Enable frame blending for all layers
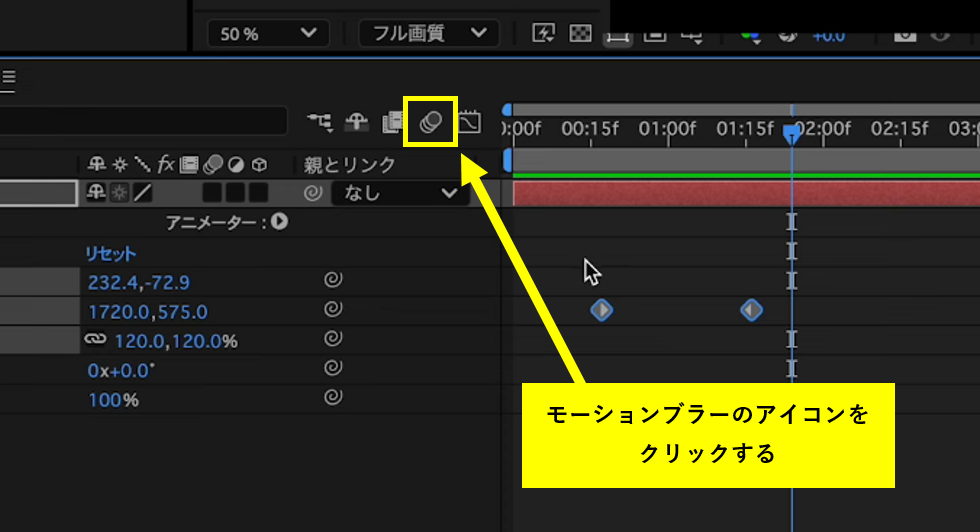The image size is (980, 532). point(392,122)
